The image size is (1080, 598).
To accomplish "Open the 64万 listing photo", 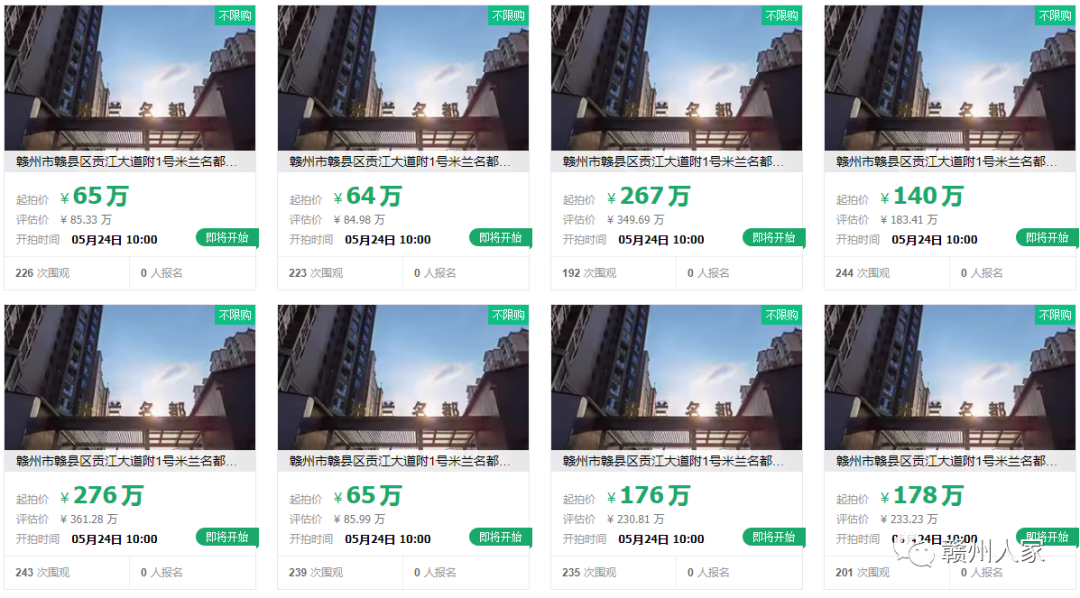I will point(403,78).
